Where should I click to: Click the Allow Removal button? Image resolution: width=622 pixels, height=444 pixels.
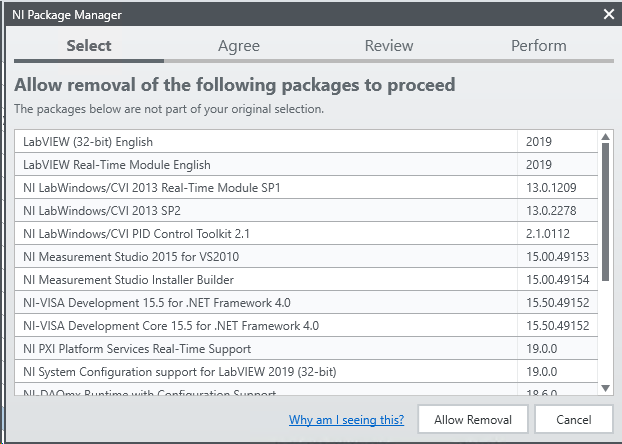tap(473, 419)
